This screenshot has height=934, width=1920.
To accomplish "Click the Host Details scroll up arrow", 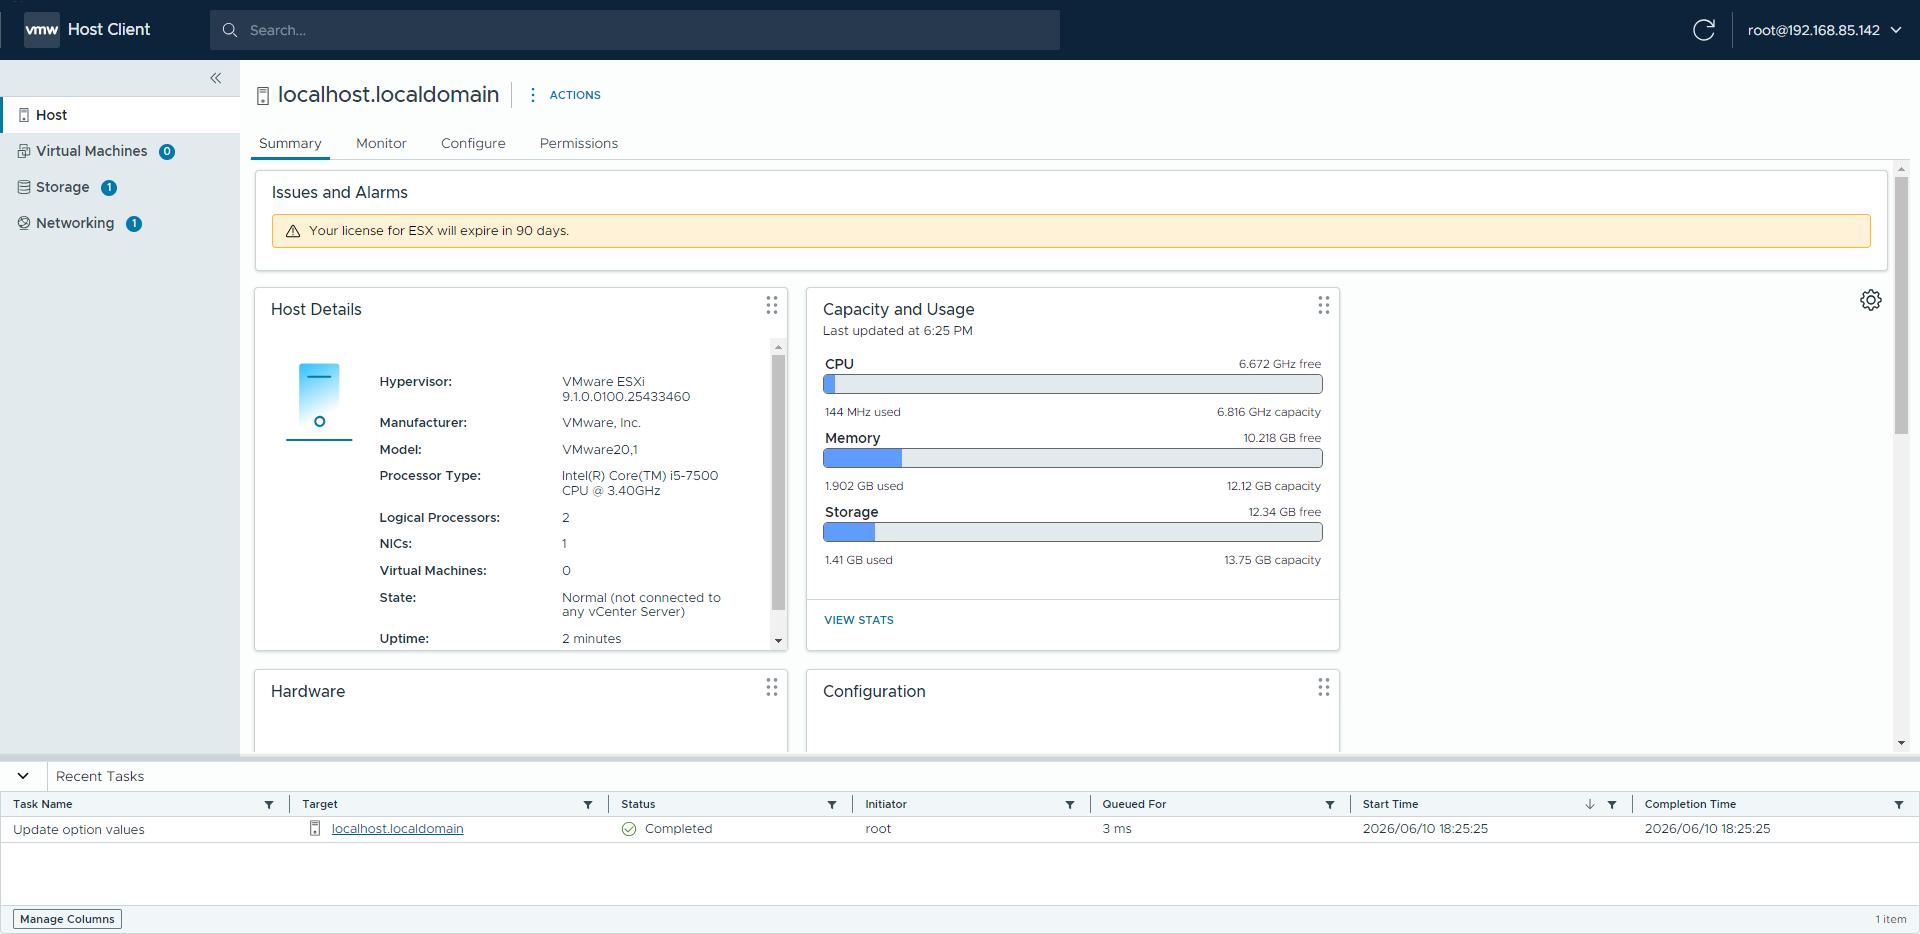I will pyautogui.click(x=779, y=347).
